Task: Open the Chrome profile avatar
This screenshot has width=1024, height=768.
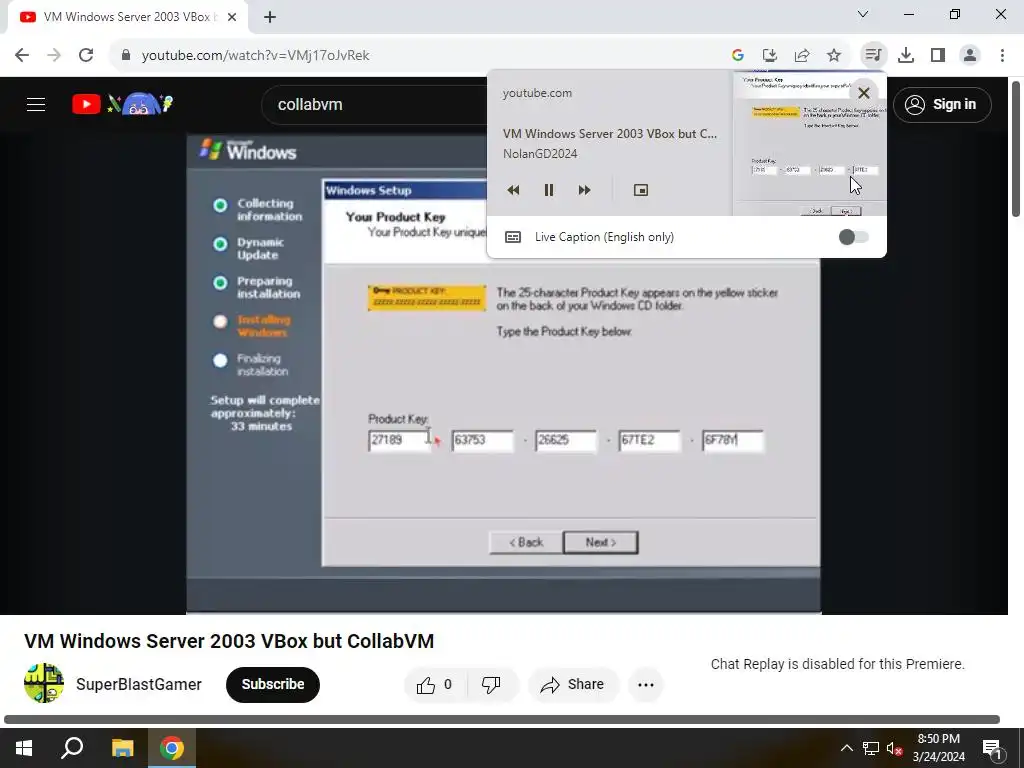Action: pyautogui.click(x=970, y=56)
